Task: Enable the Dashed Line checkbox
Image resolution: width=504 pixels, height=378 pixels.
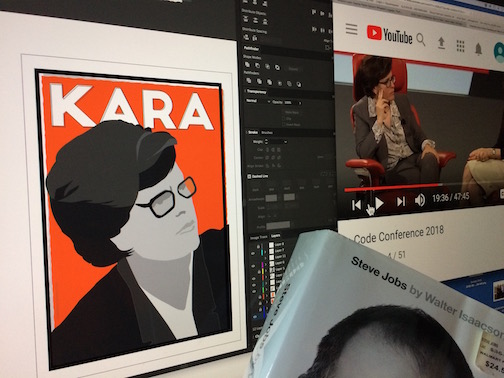Action: click(x=249, y=176)
